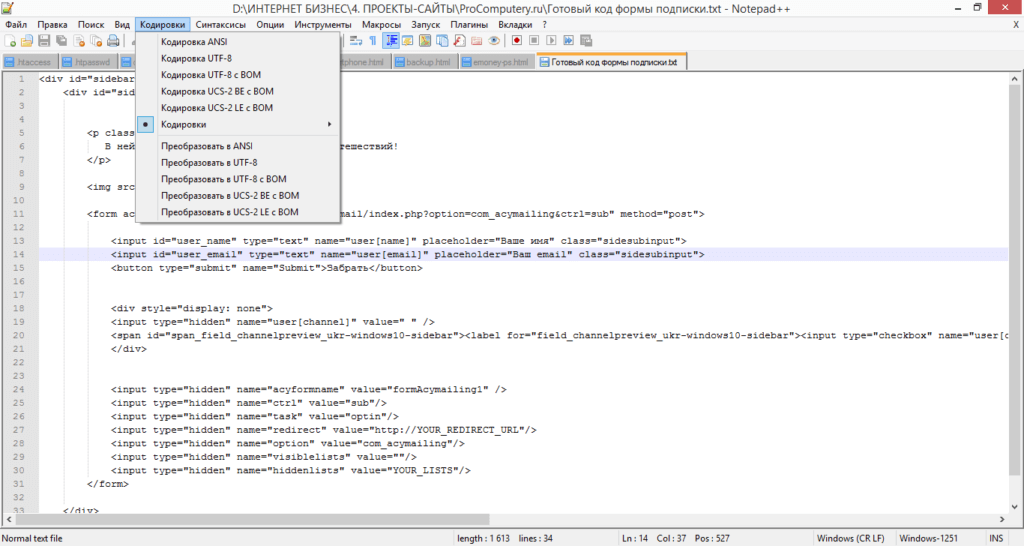This screenshot has height=546, width=1024.
Task: Click the Play recorded macro icon
Action: (x=551, y=41)
